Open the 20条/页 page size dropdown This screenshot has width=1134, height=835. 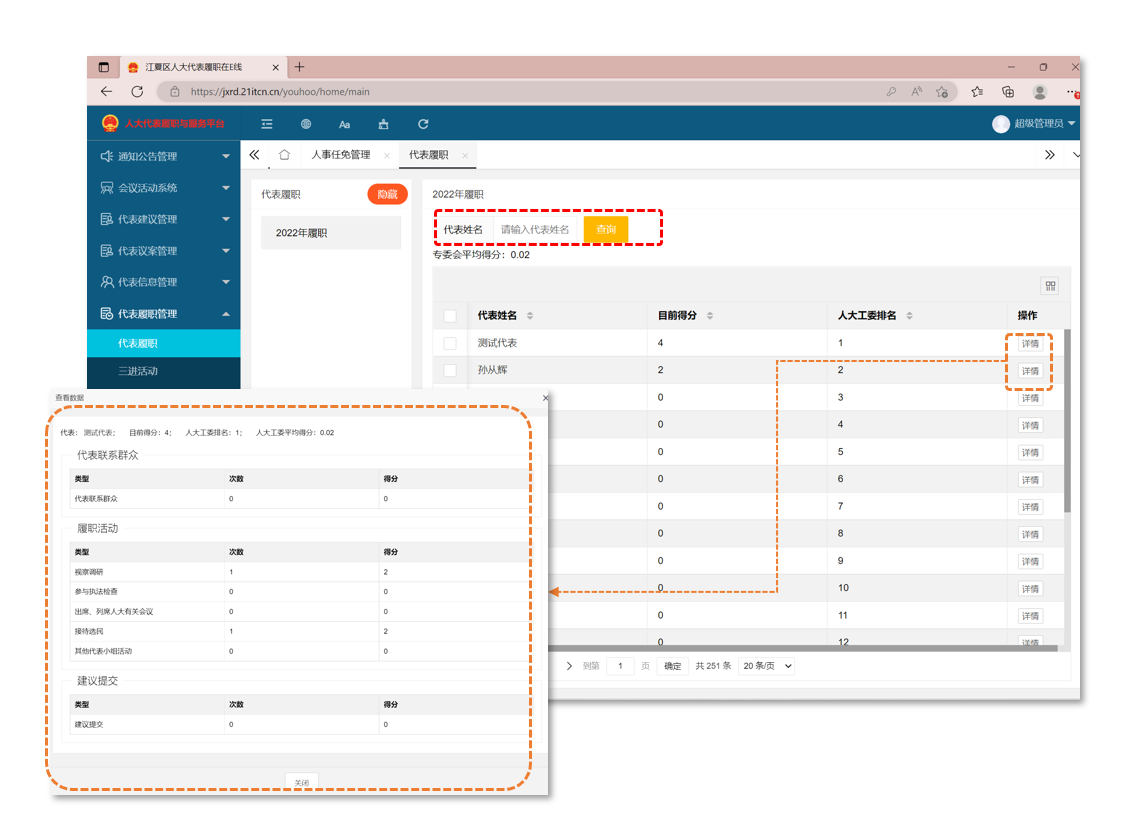(x=766, y=666)
